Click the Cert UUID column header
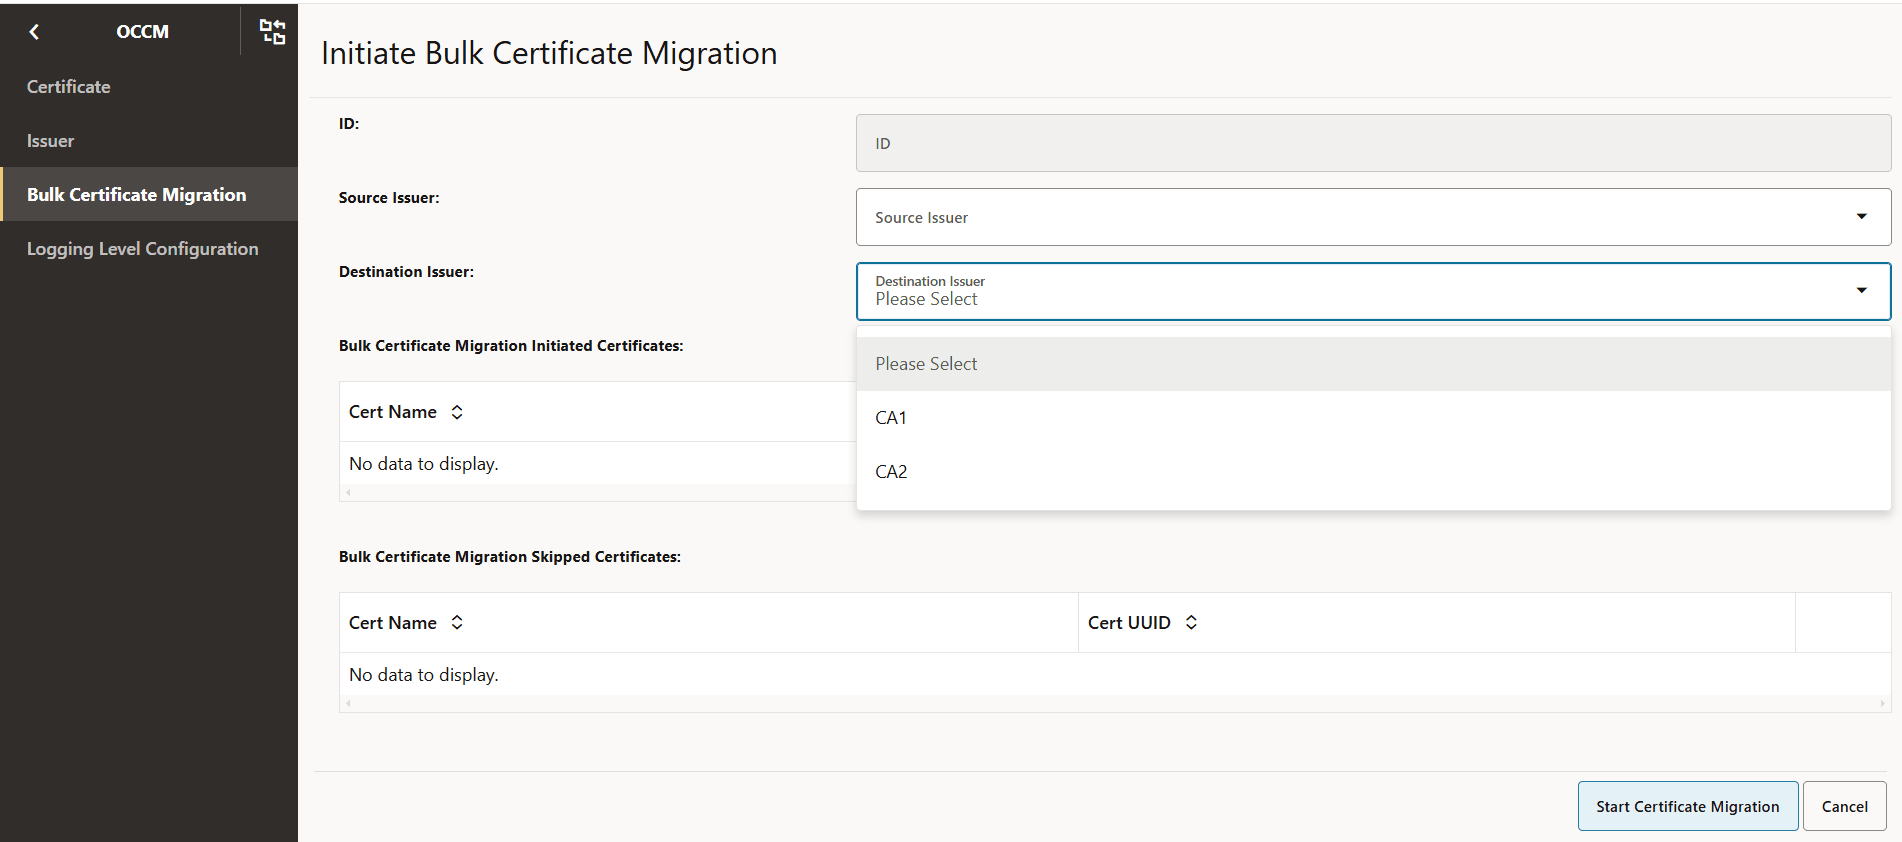The height and width of the screenshot is (842, 1902). pyautogui.click(x=1129, y=622)
